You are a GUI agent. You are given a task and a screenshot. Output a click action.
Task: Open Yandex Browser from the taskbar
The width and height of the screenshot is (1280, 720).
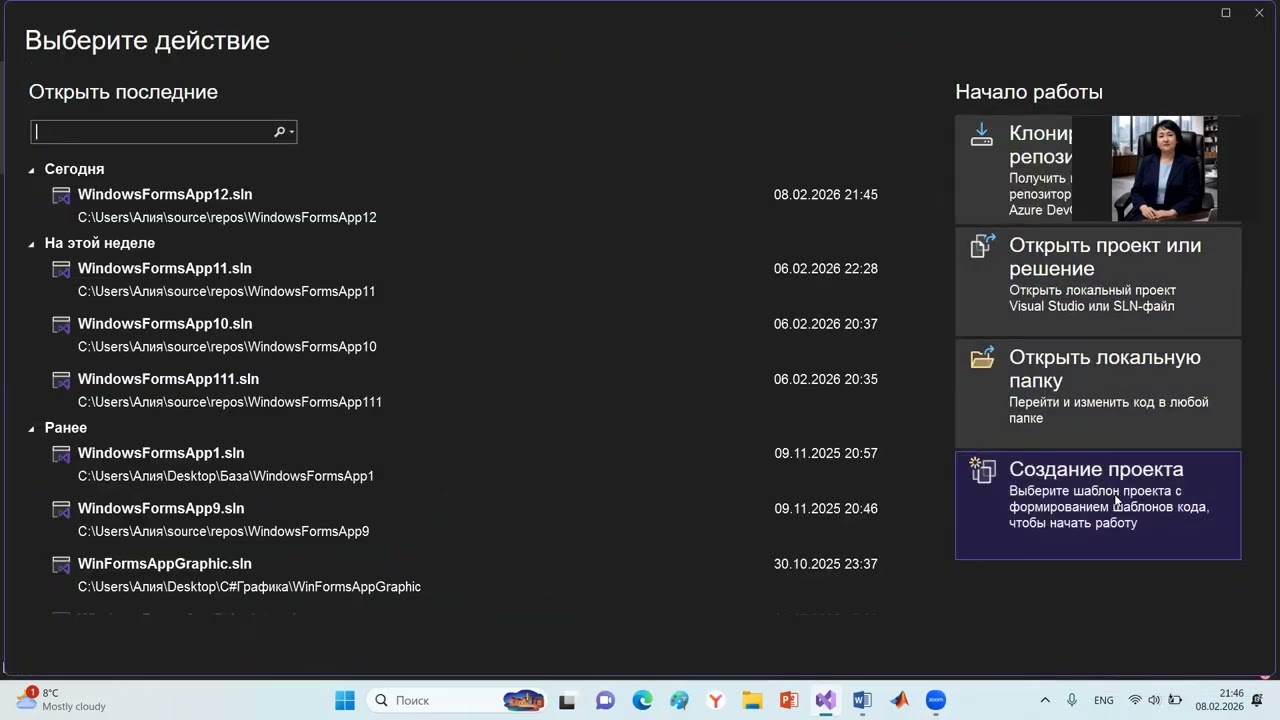click(716, 700)
